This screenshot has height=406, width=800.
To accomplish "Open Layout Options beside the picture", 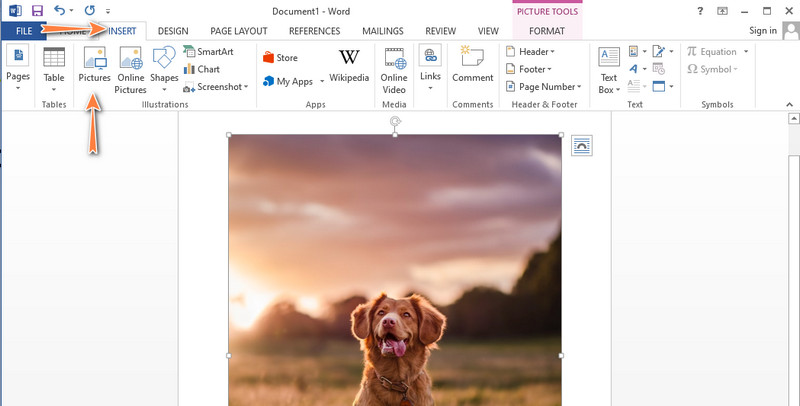I will click(582, 146).
